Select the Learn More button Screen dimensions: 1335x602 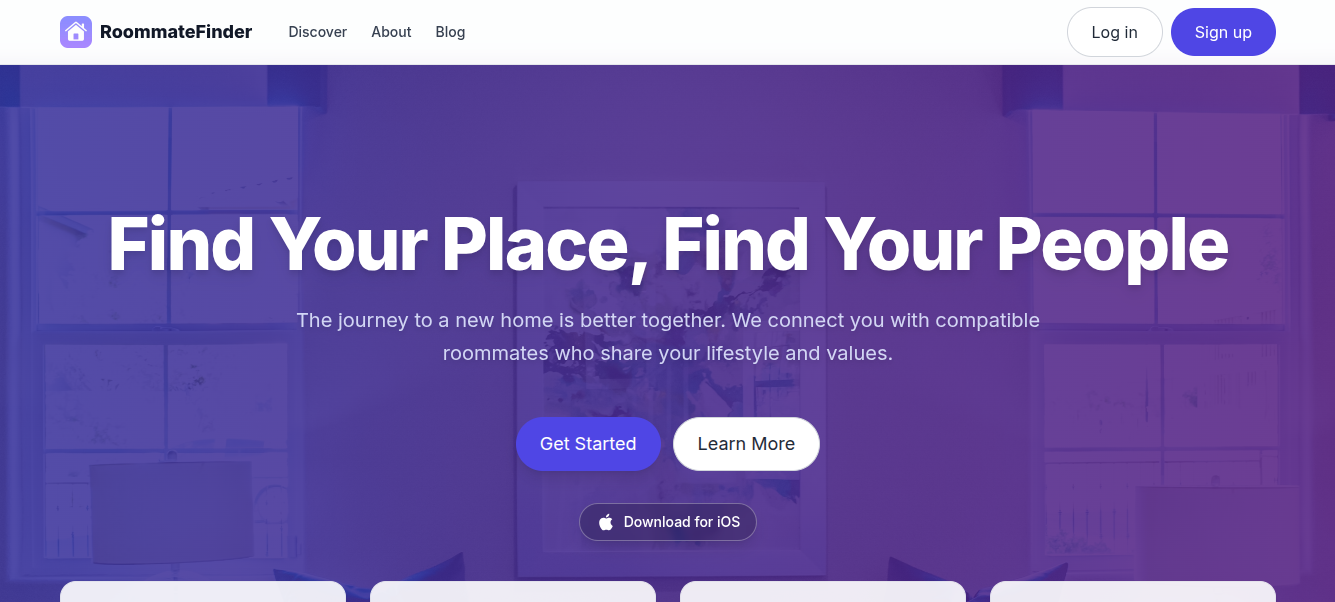[746, 444]
